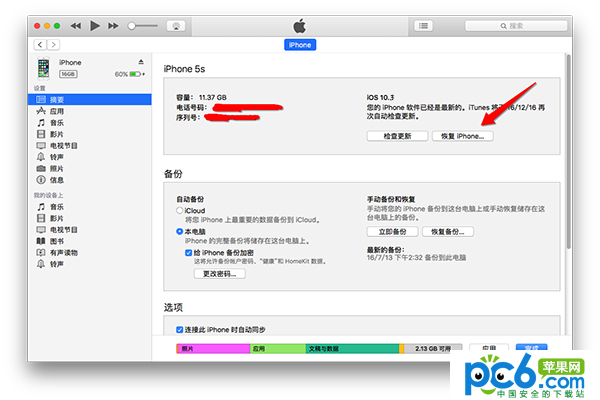Click the list view icon beside search
Viewport: 600px width, 400px height.
424,24
